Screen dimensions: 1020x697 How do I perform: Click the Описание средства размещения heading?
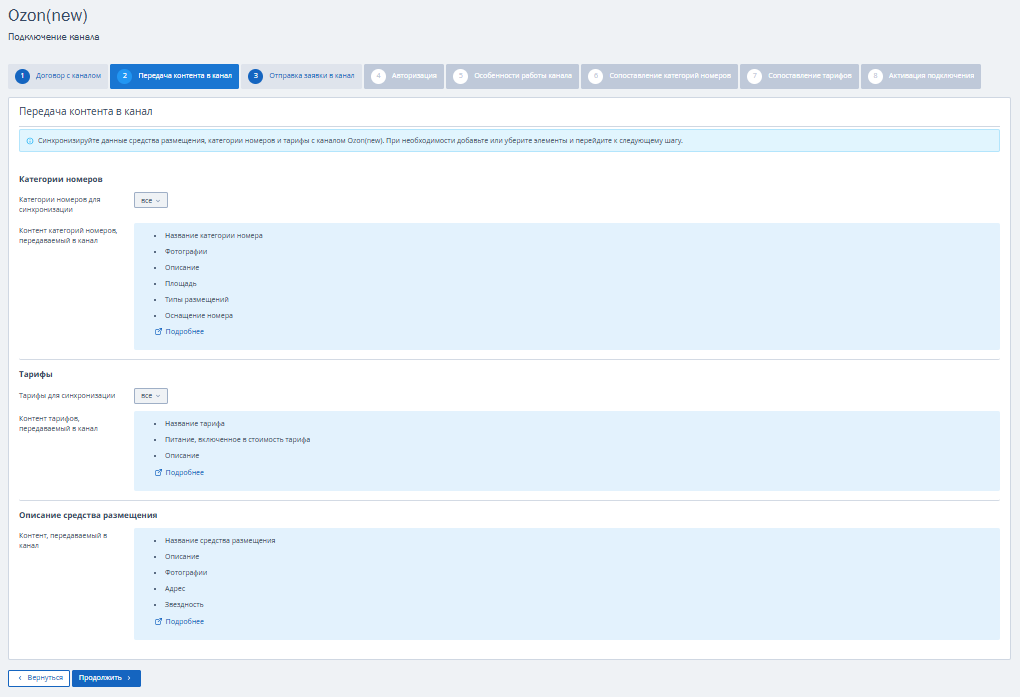click(x=88, y=515)
